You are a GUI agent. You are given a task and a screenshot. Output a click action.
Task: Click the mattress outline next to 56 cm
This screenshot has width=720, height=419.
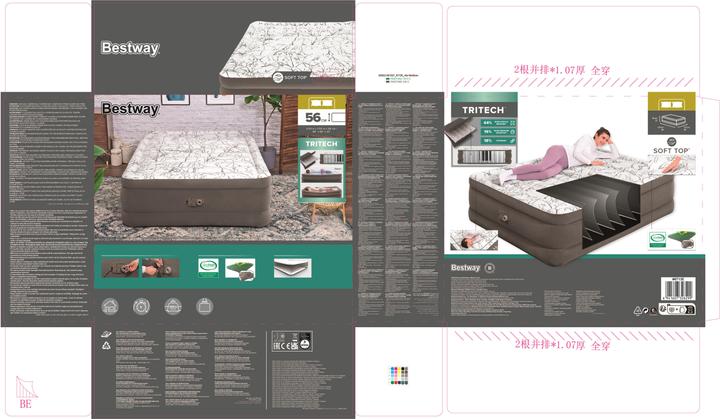pyautogui.click(x=338, y=118)
